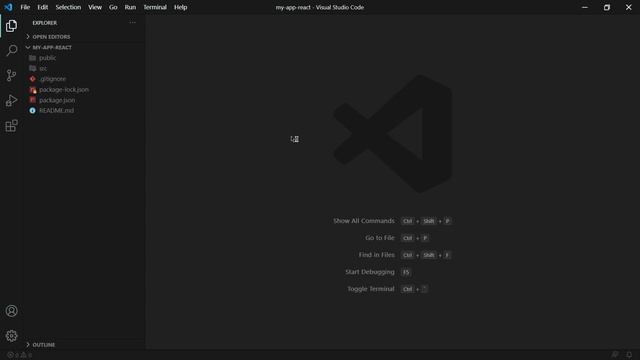The width and height of the screenshot is (640, 360).
Task: Click the feedback icon in the status bar
Action: 614,355
